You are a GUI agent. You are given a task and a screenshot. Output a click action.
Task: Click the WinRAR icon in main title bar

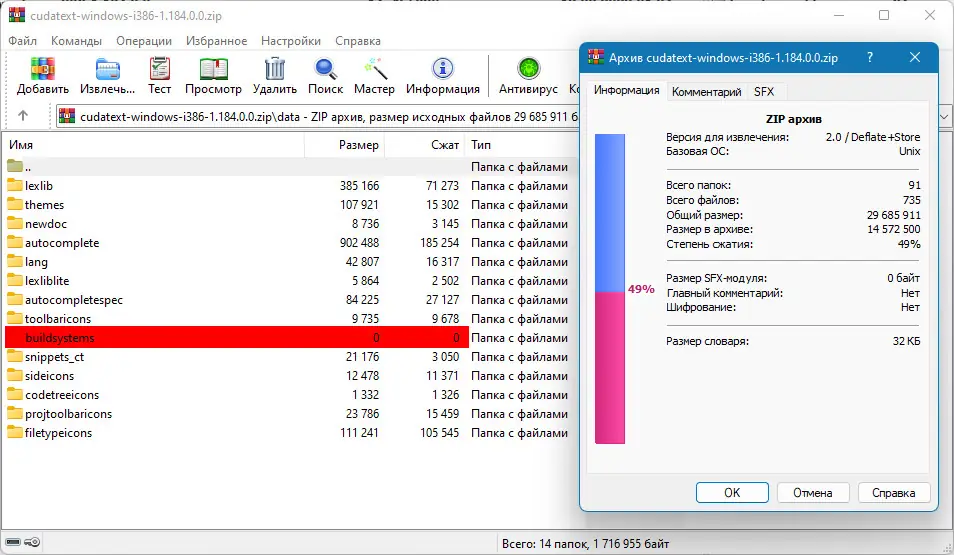click(x=16, y=15)
